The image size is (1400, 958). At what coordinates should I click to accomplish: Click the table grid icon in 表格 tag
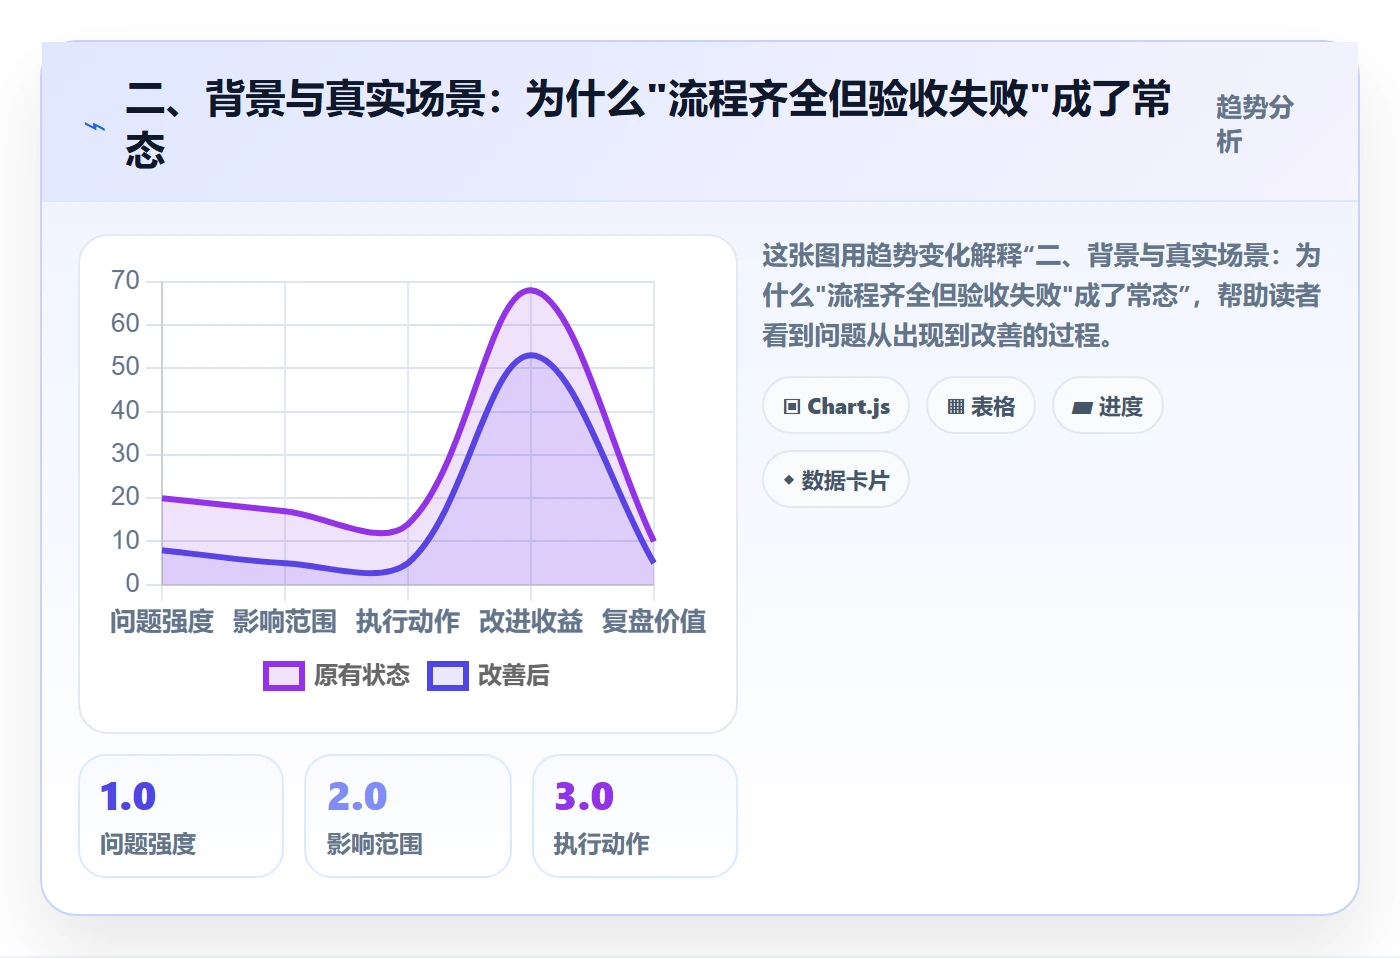point(956,406)
